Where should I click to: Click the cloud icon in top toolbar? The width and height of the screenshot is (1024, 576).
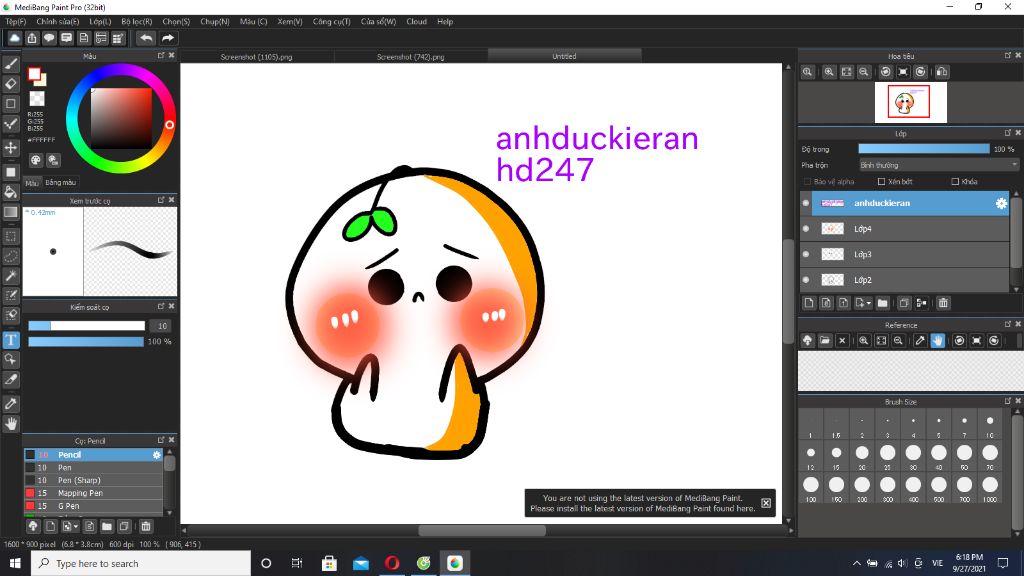point(14,38)
